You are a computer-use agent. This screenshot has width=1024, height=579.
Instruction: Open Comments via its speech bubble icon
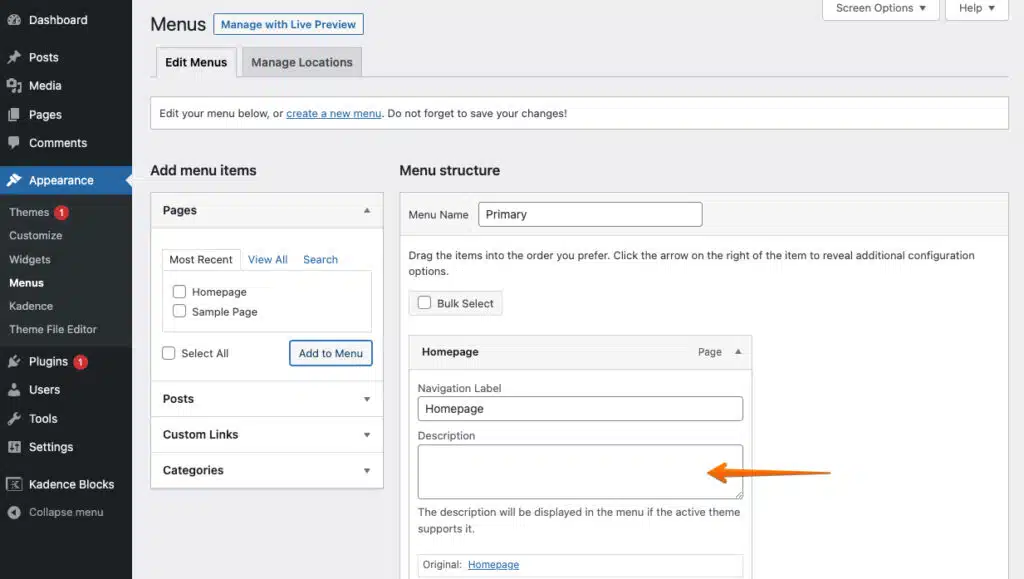click(12, 143)
